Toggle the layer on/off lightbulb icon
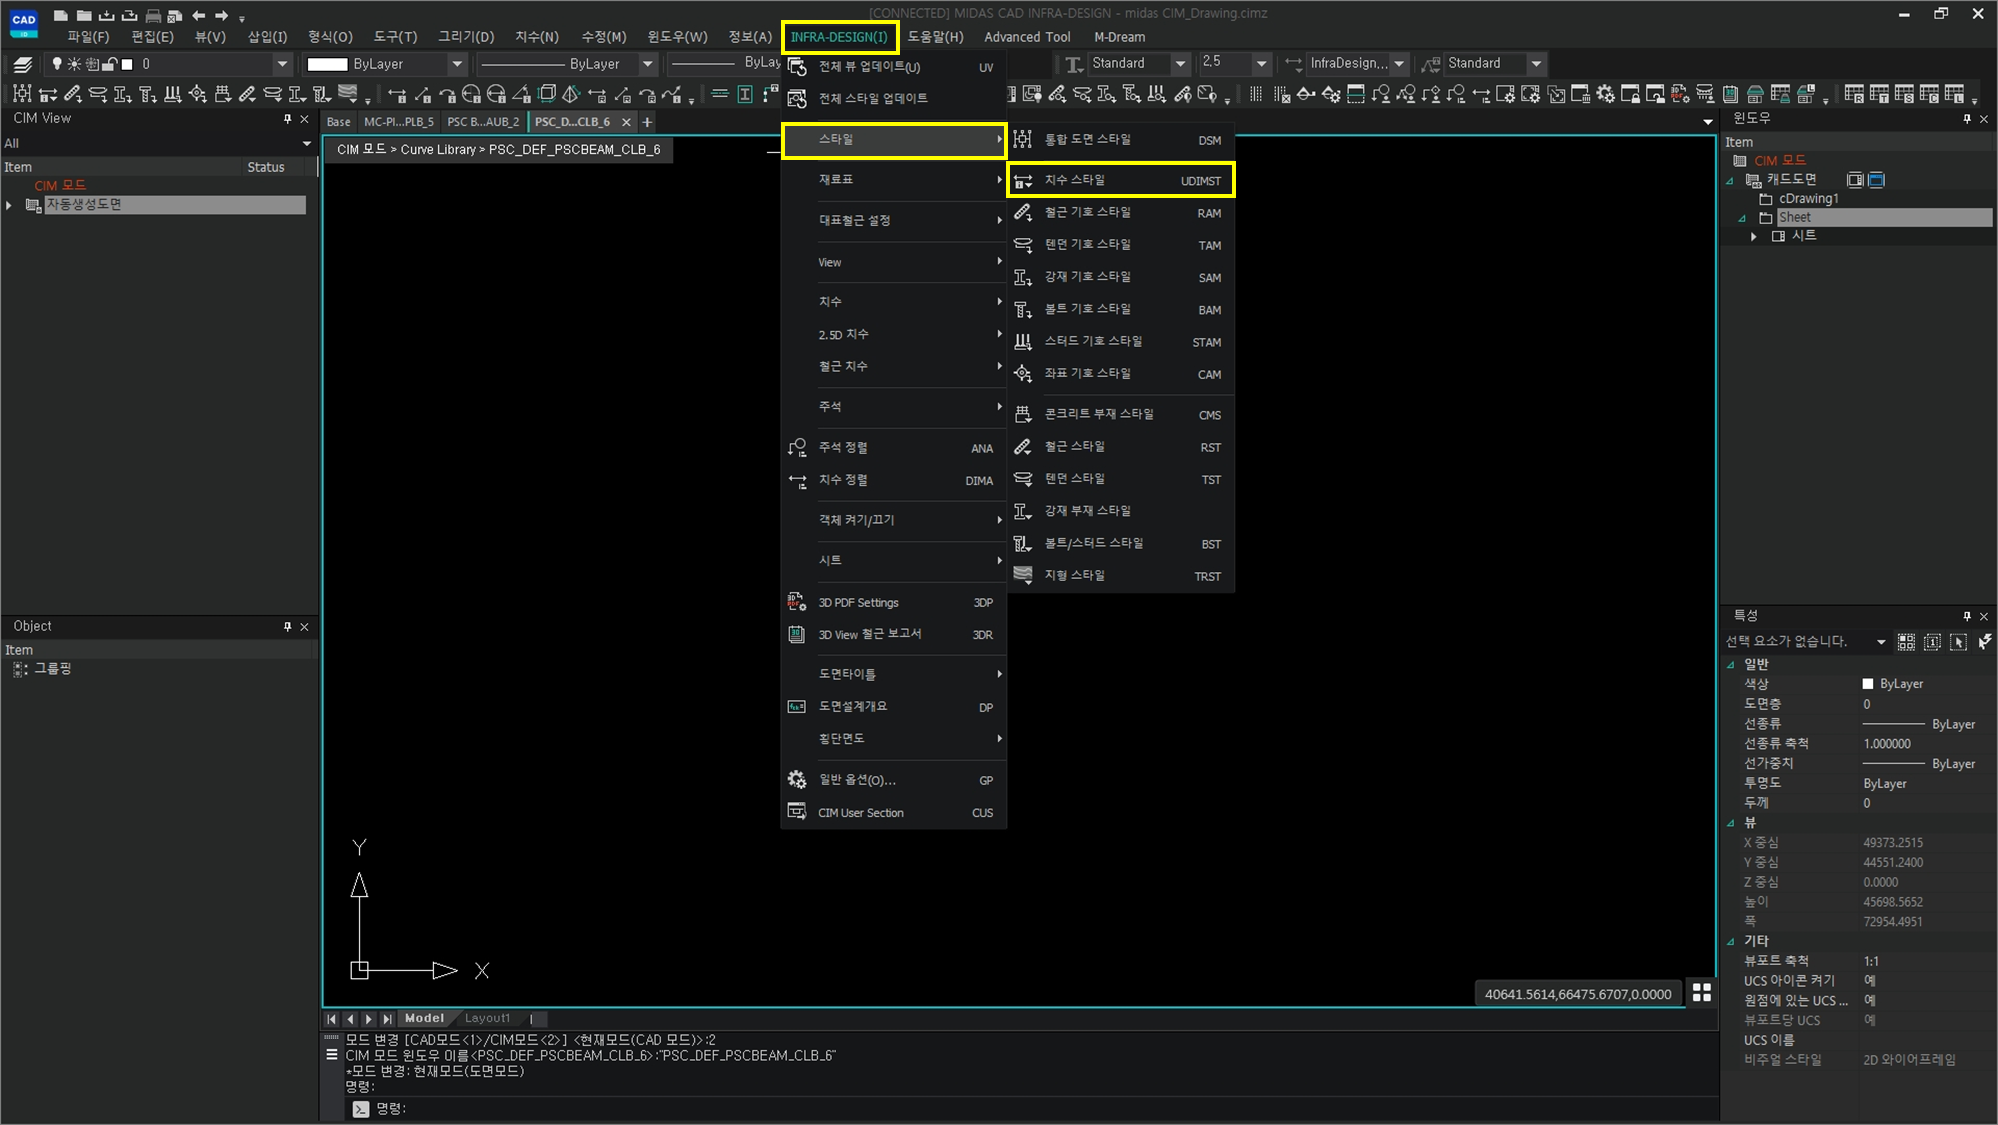 (56, 64)
